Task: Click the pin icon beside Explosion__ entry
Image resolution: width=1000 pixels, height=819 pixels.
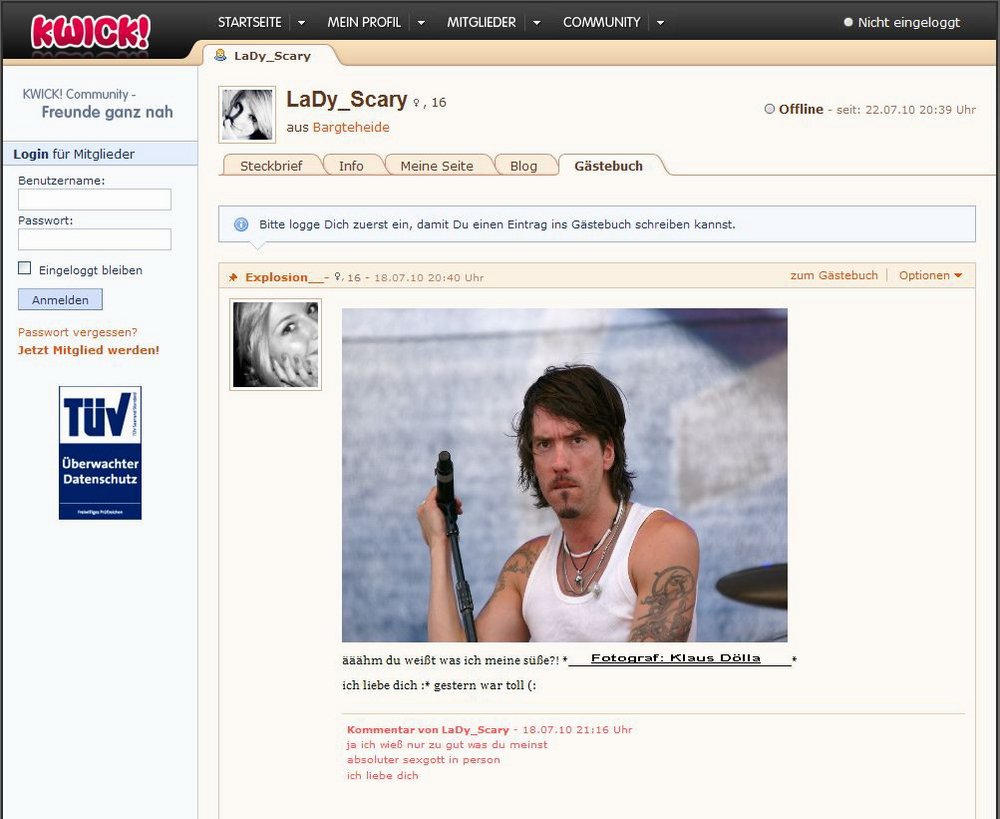Action: point(233,278)
